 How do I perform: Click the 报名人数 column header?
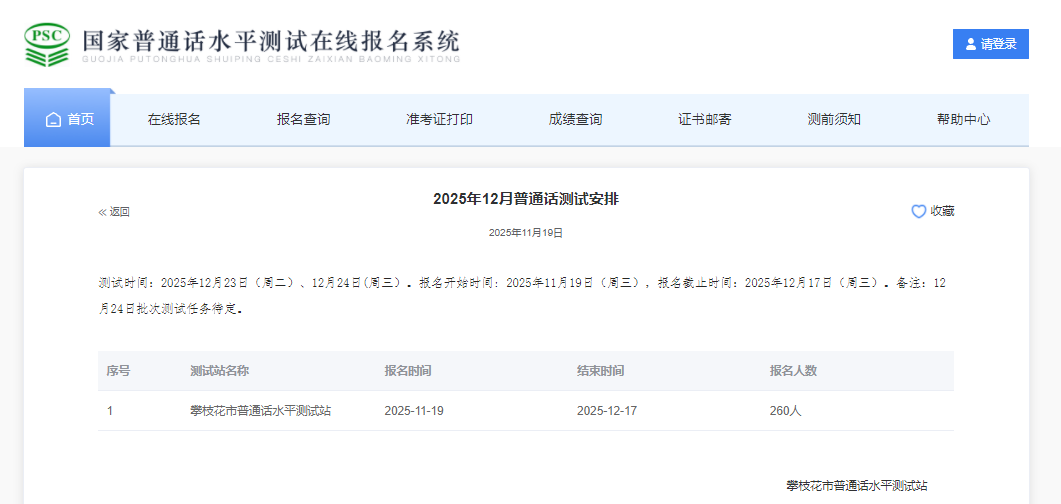click(793, 371)
